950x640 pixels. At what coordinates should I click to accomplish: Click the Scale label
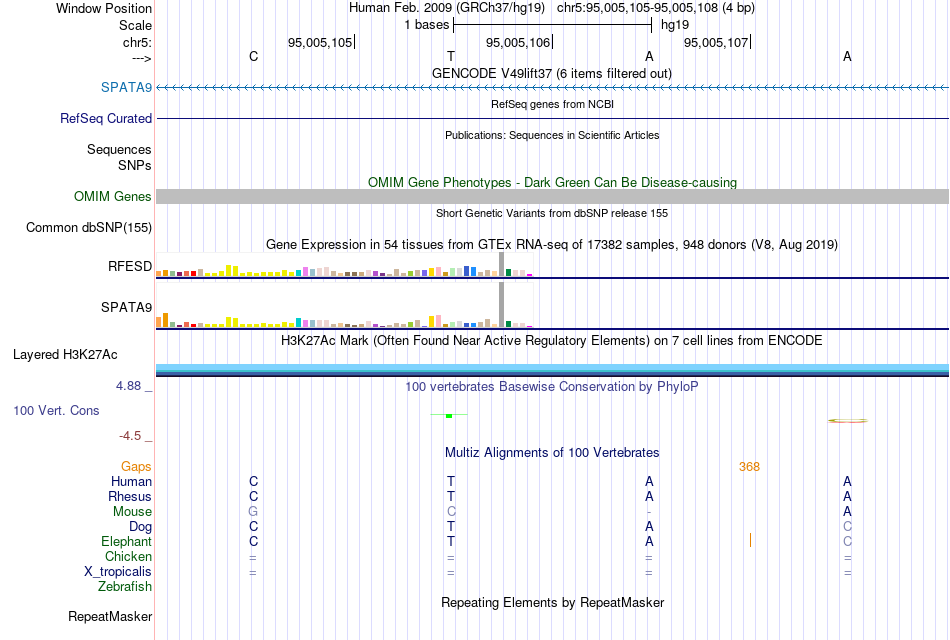coord(135,25)
